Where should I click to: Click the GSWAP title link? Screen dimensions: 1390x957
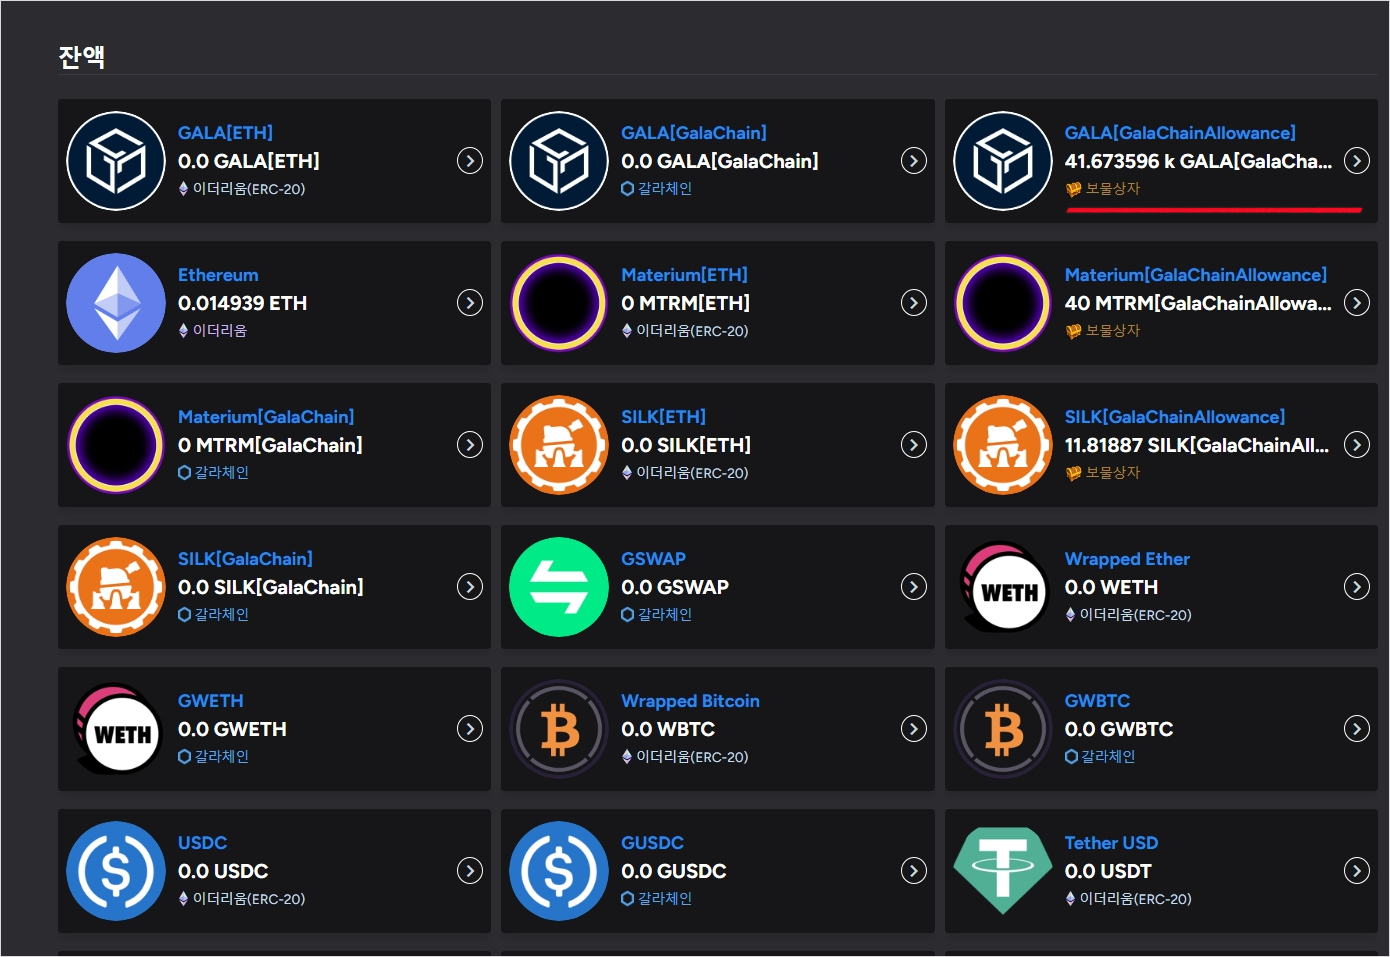point(653,559)
